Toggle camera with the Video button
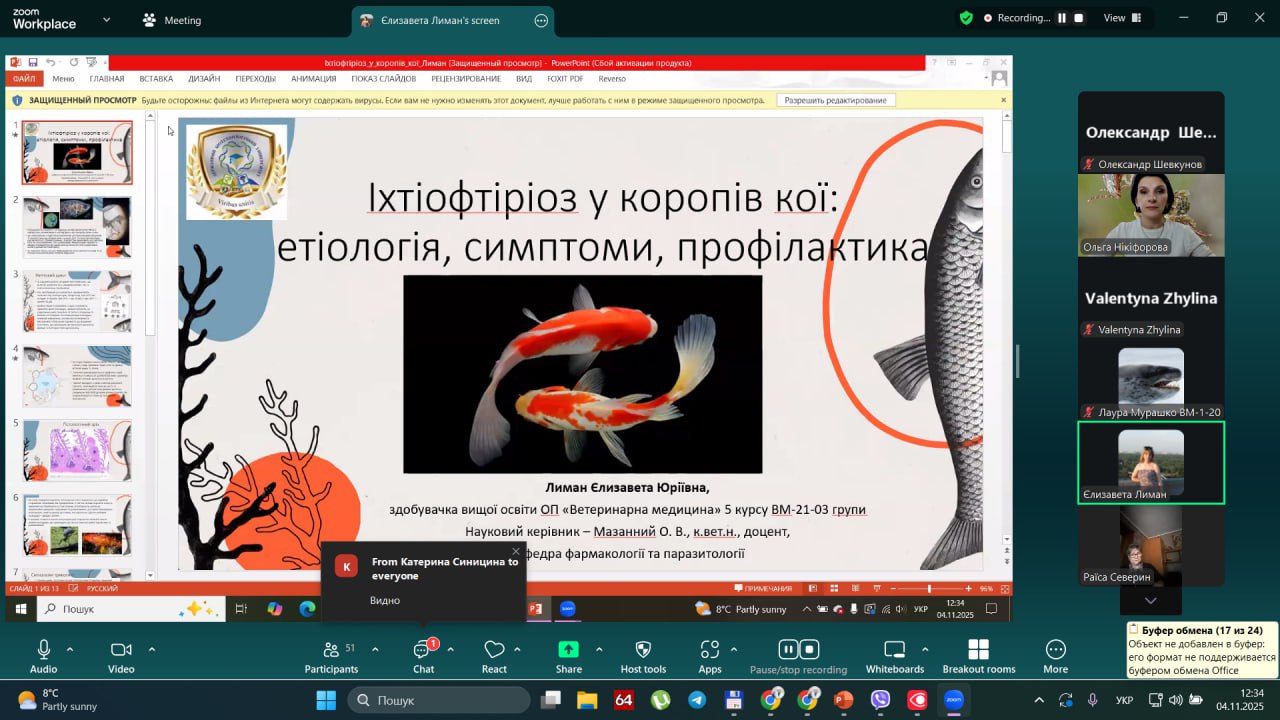This screenshot has height=720, width=1280. [x=121, y=650]
